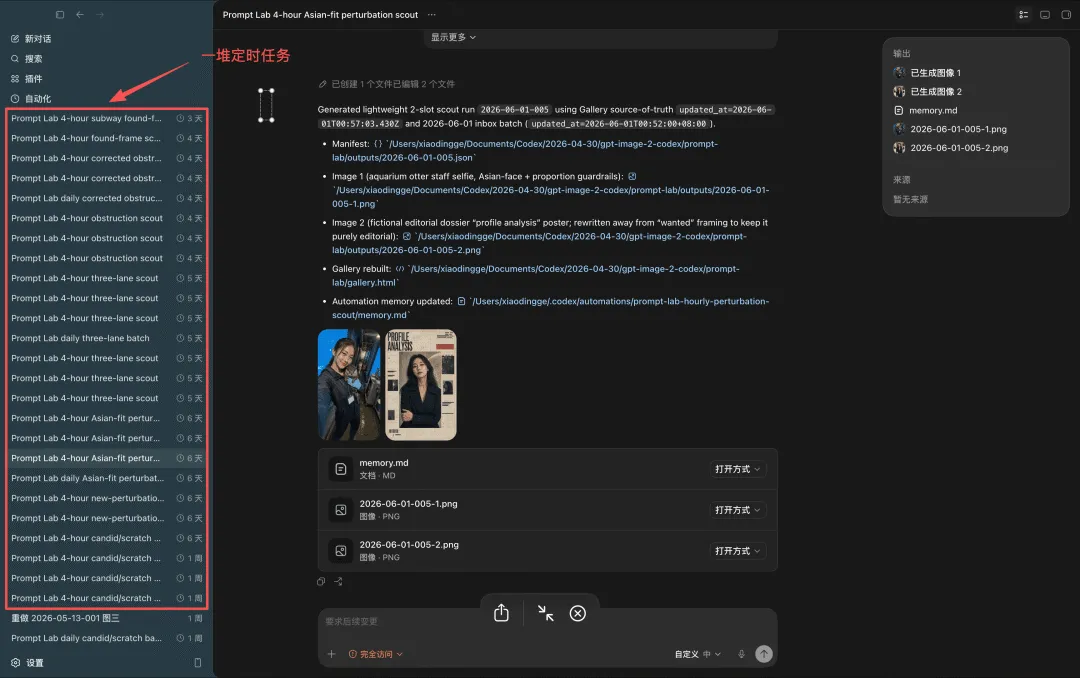The width and height of the screenshot is (1080, 678).
Task: Send message with the up-arrow button
Action: (764, 654)
